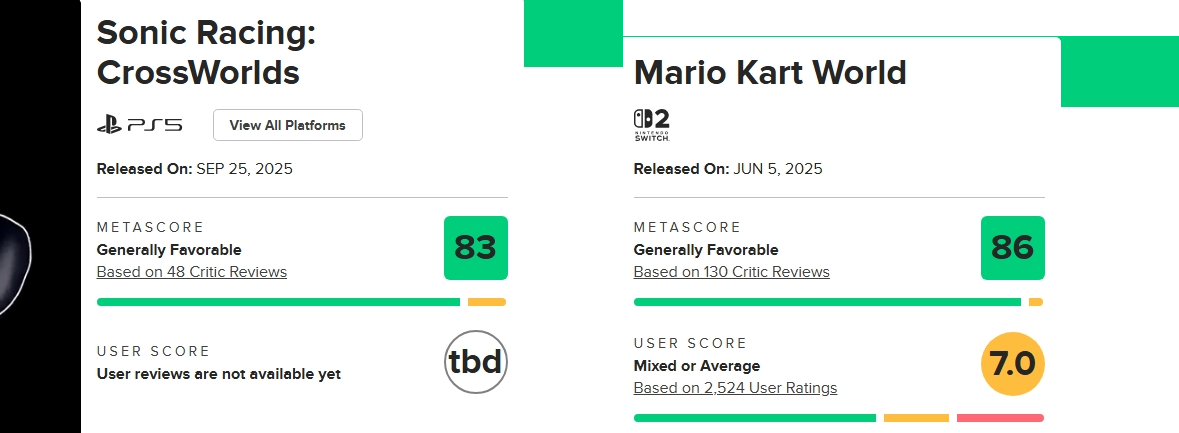The width and height of the screenshot is (1179, 433).
Task: Click the Sonic game thumbnail image
Action: [40, 216]
